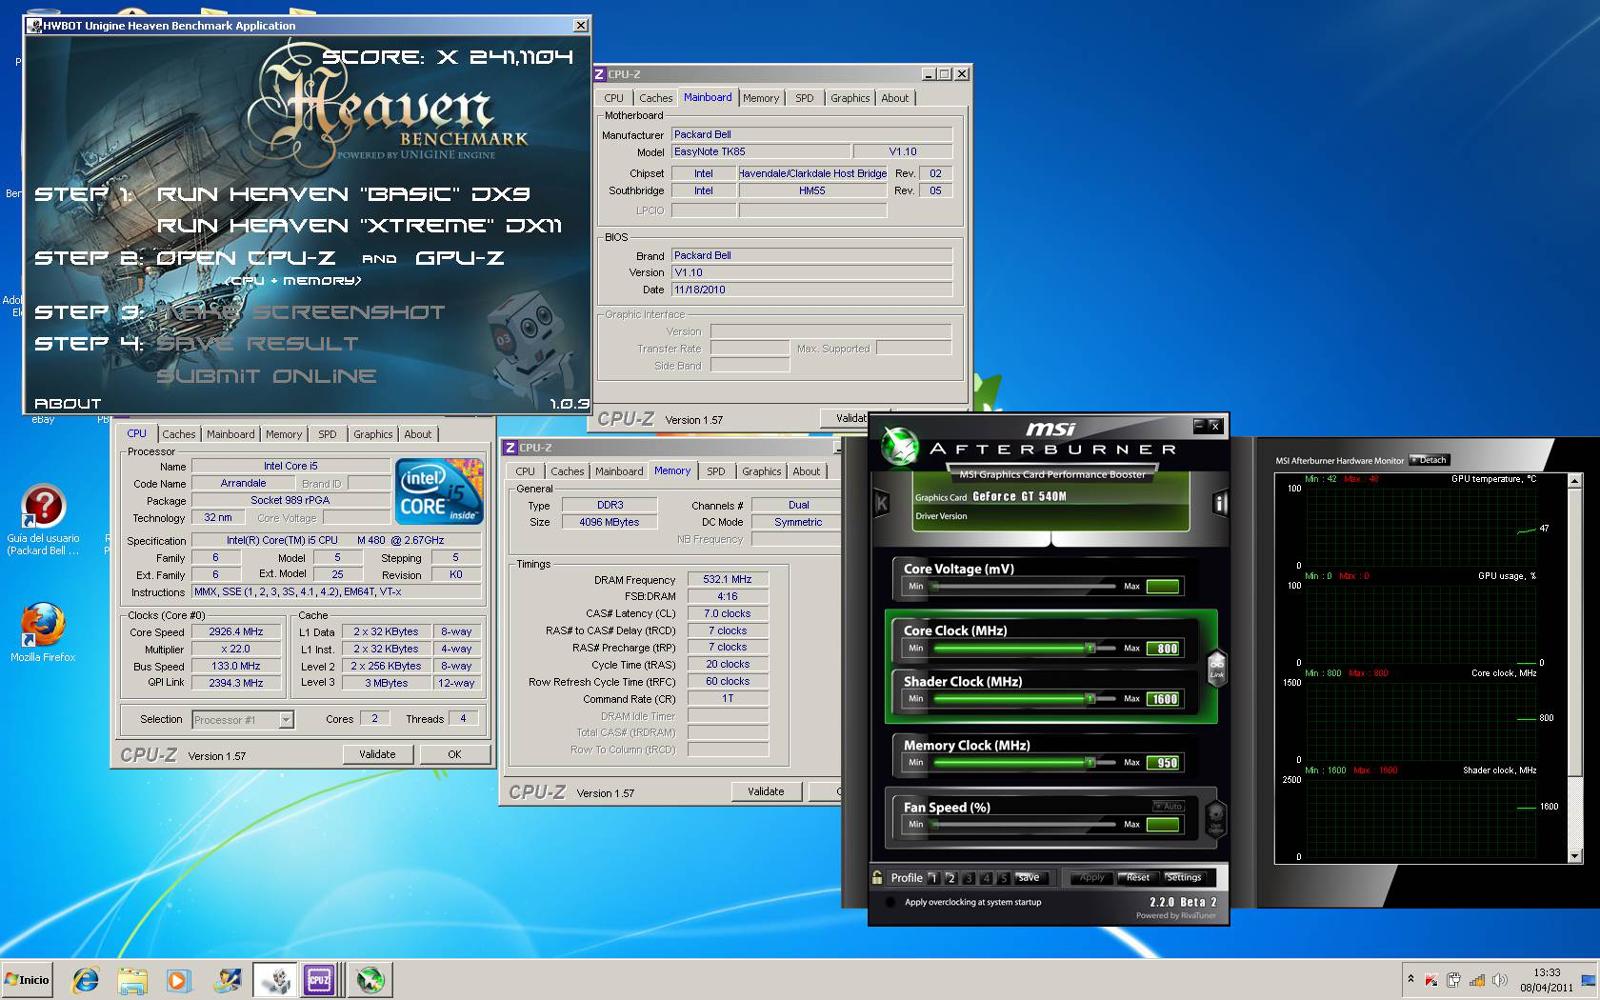Click the hardware monitor scrollbar down arrow

point(1575,856)
